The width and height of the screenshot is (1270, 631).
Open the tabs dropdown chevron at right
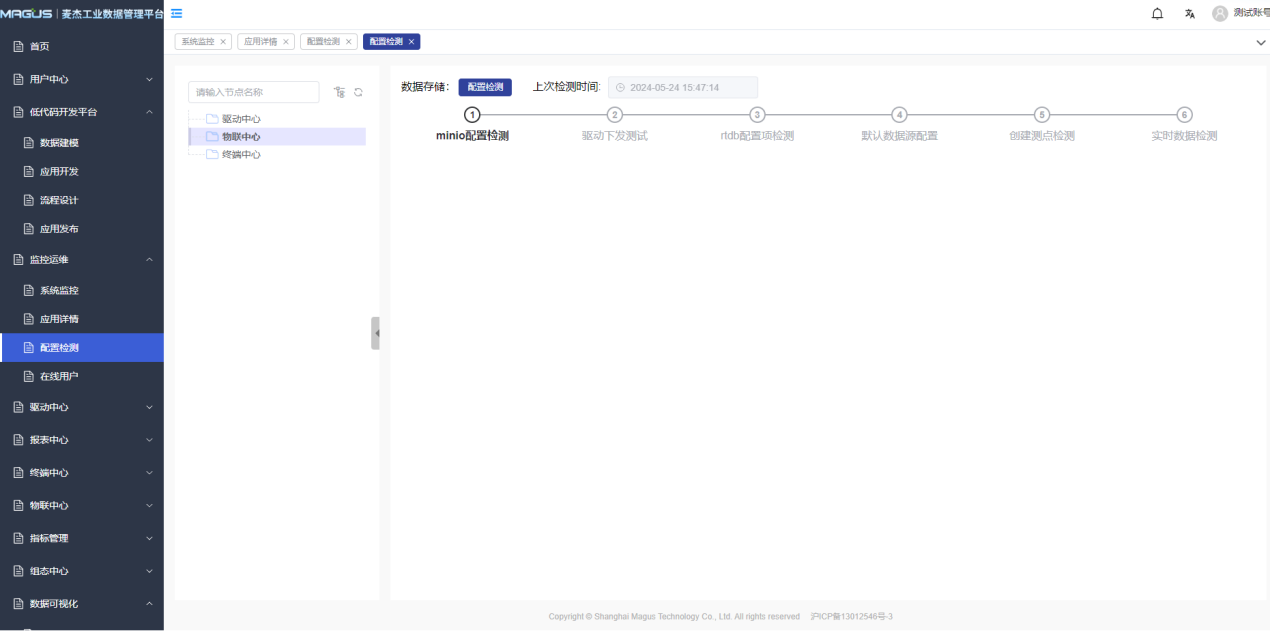point(1260,43)
